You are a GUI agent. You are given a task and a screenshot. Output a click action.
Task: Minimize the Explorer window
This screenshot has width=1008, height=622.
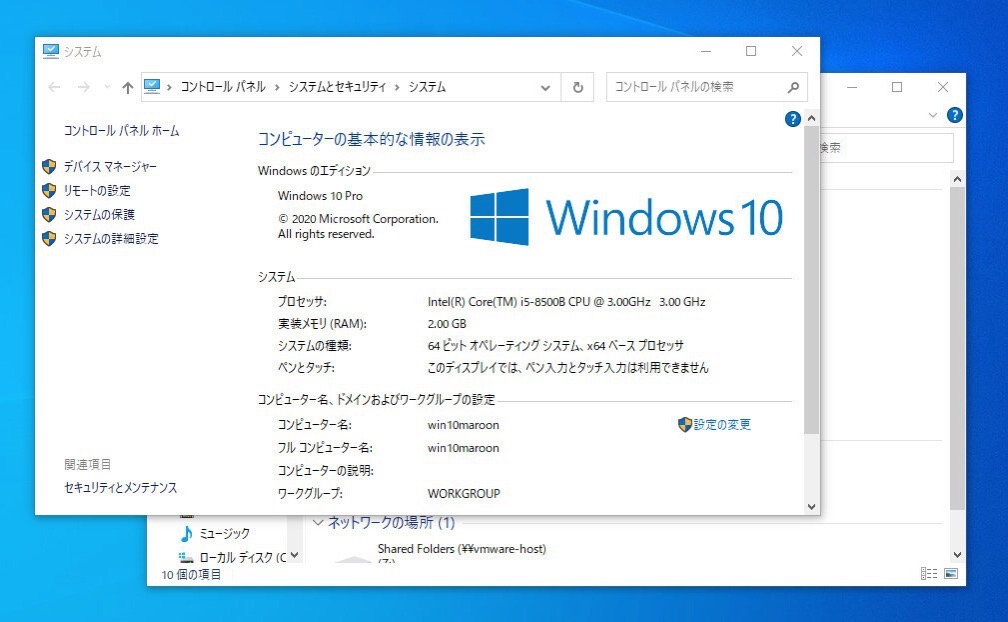(x=852, y=87)
